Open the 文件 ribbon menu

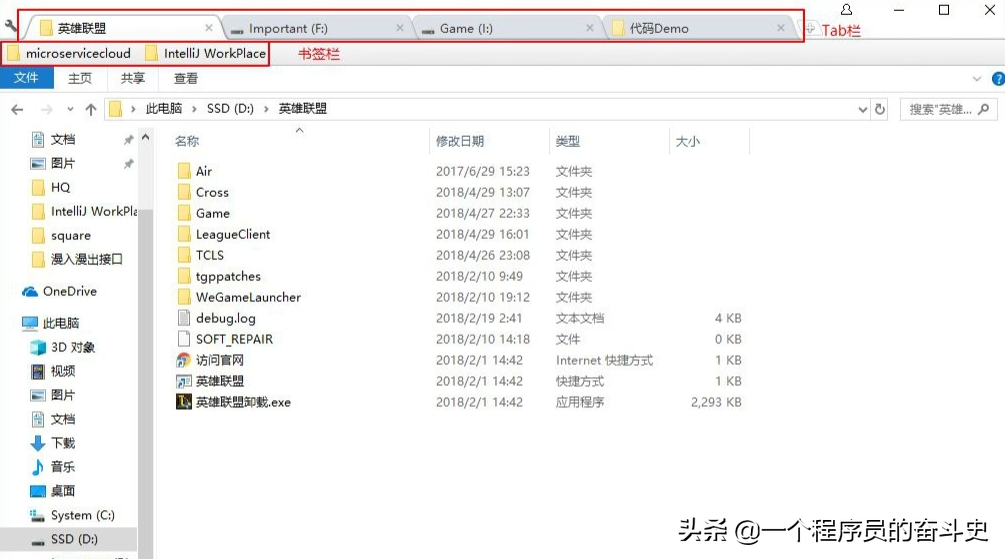[x=26, y=78]
